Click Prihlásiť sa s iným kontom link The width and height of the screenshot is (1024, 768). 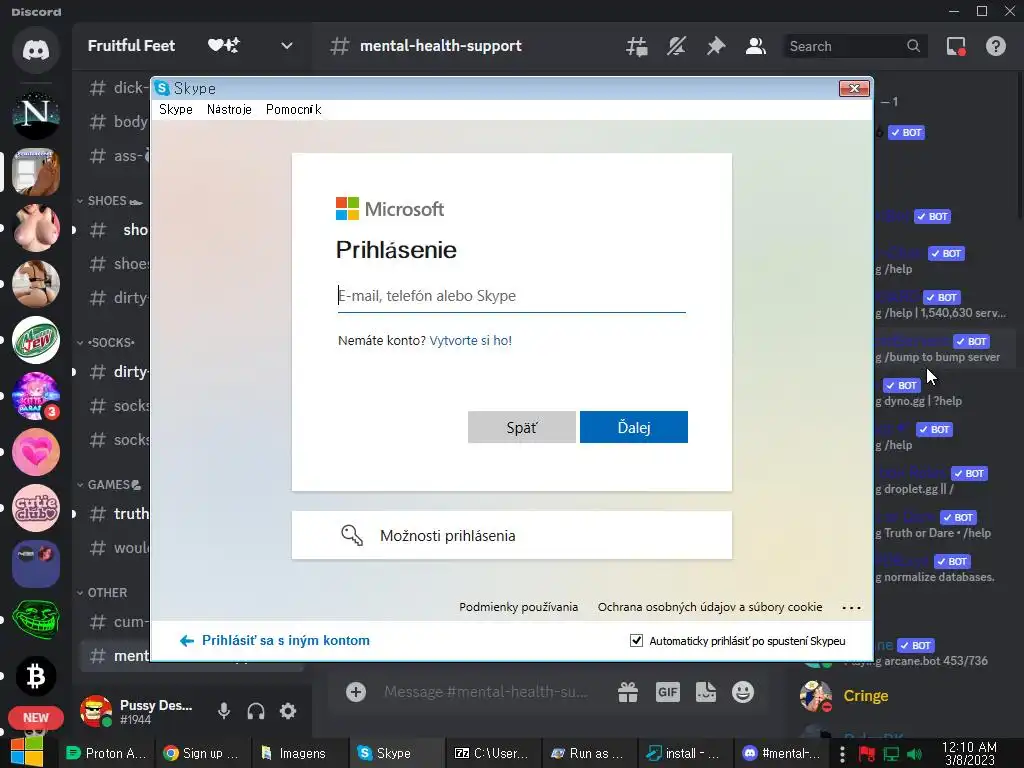pyautogui.click(x=285, y=641)
